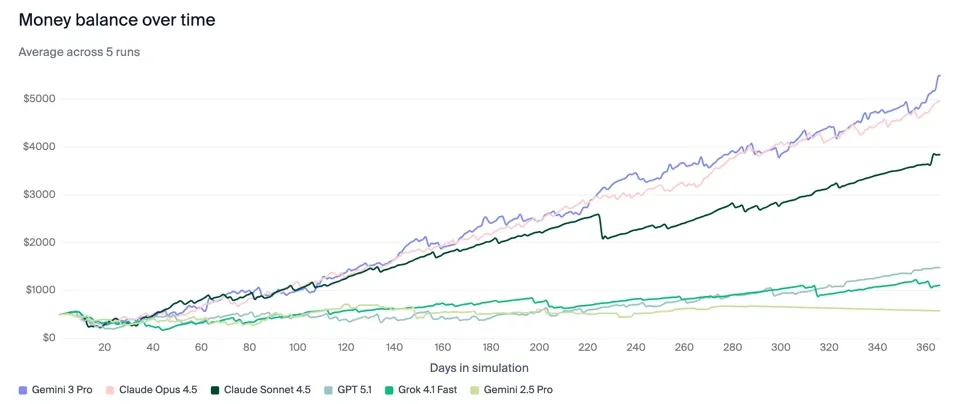This screenshot has width=960, height=404.
Task: Click the $0 y-axis label
Action: point(46,338)
